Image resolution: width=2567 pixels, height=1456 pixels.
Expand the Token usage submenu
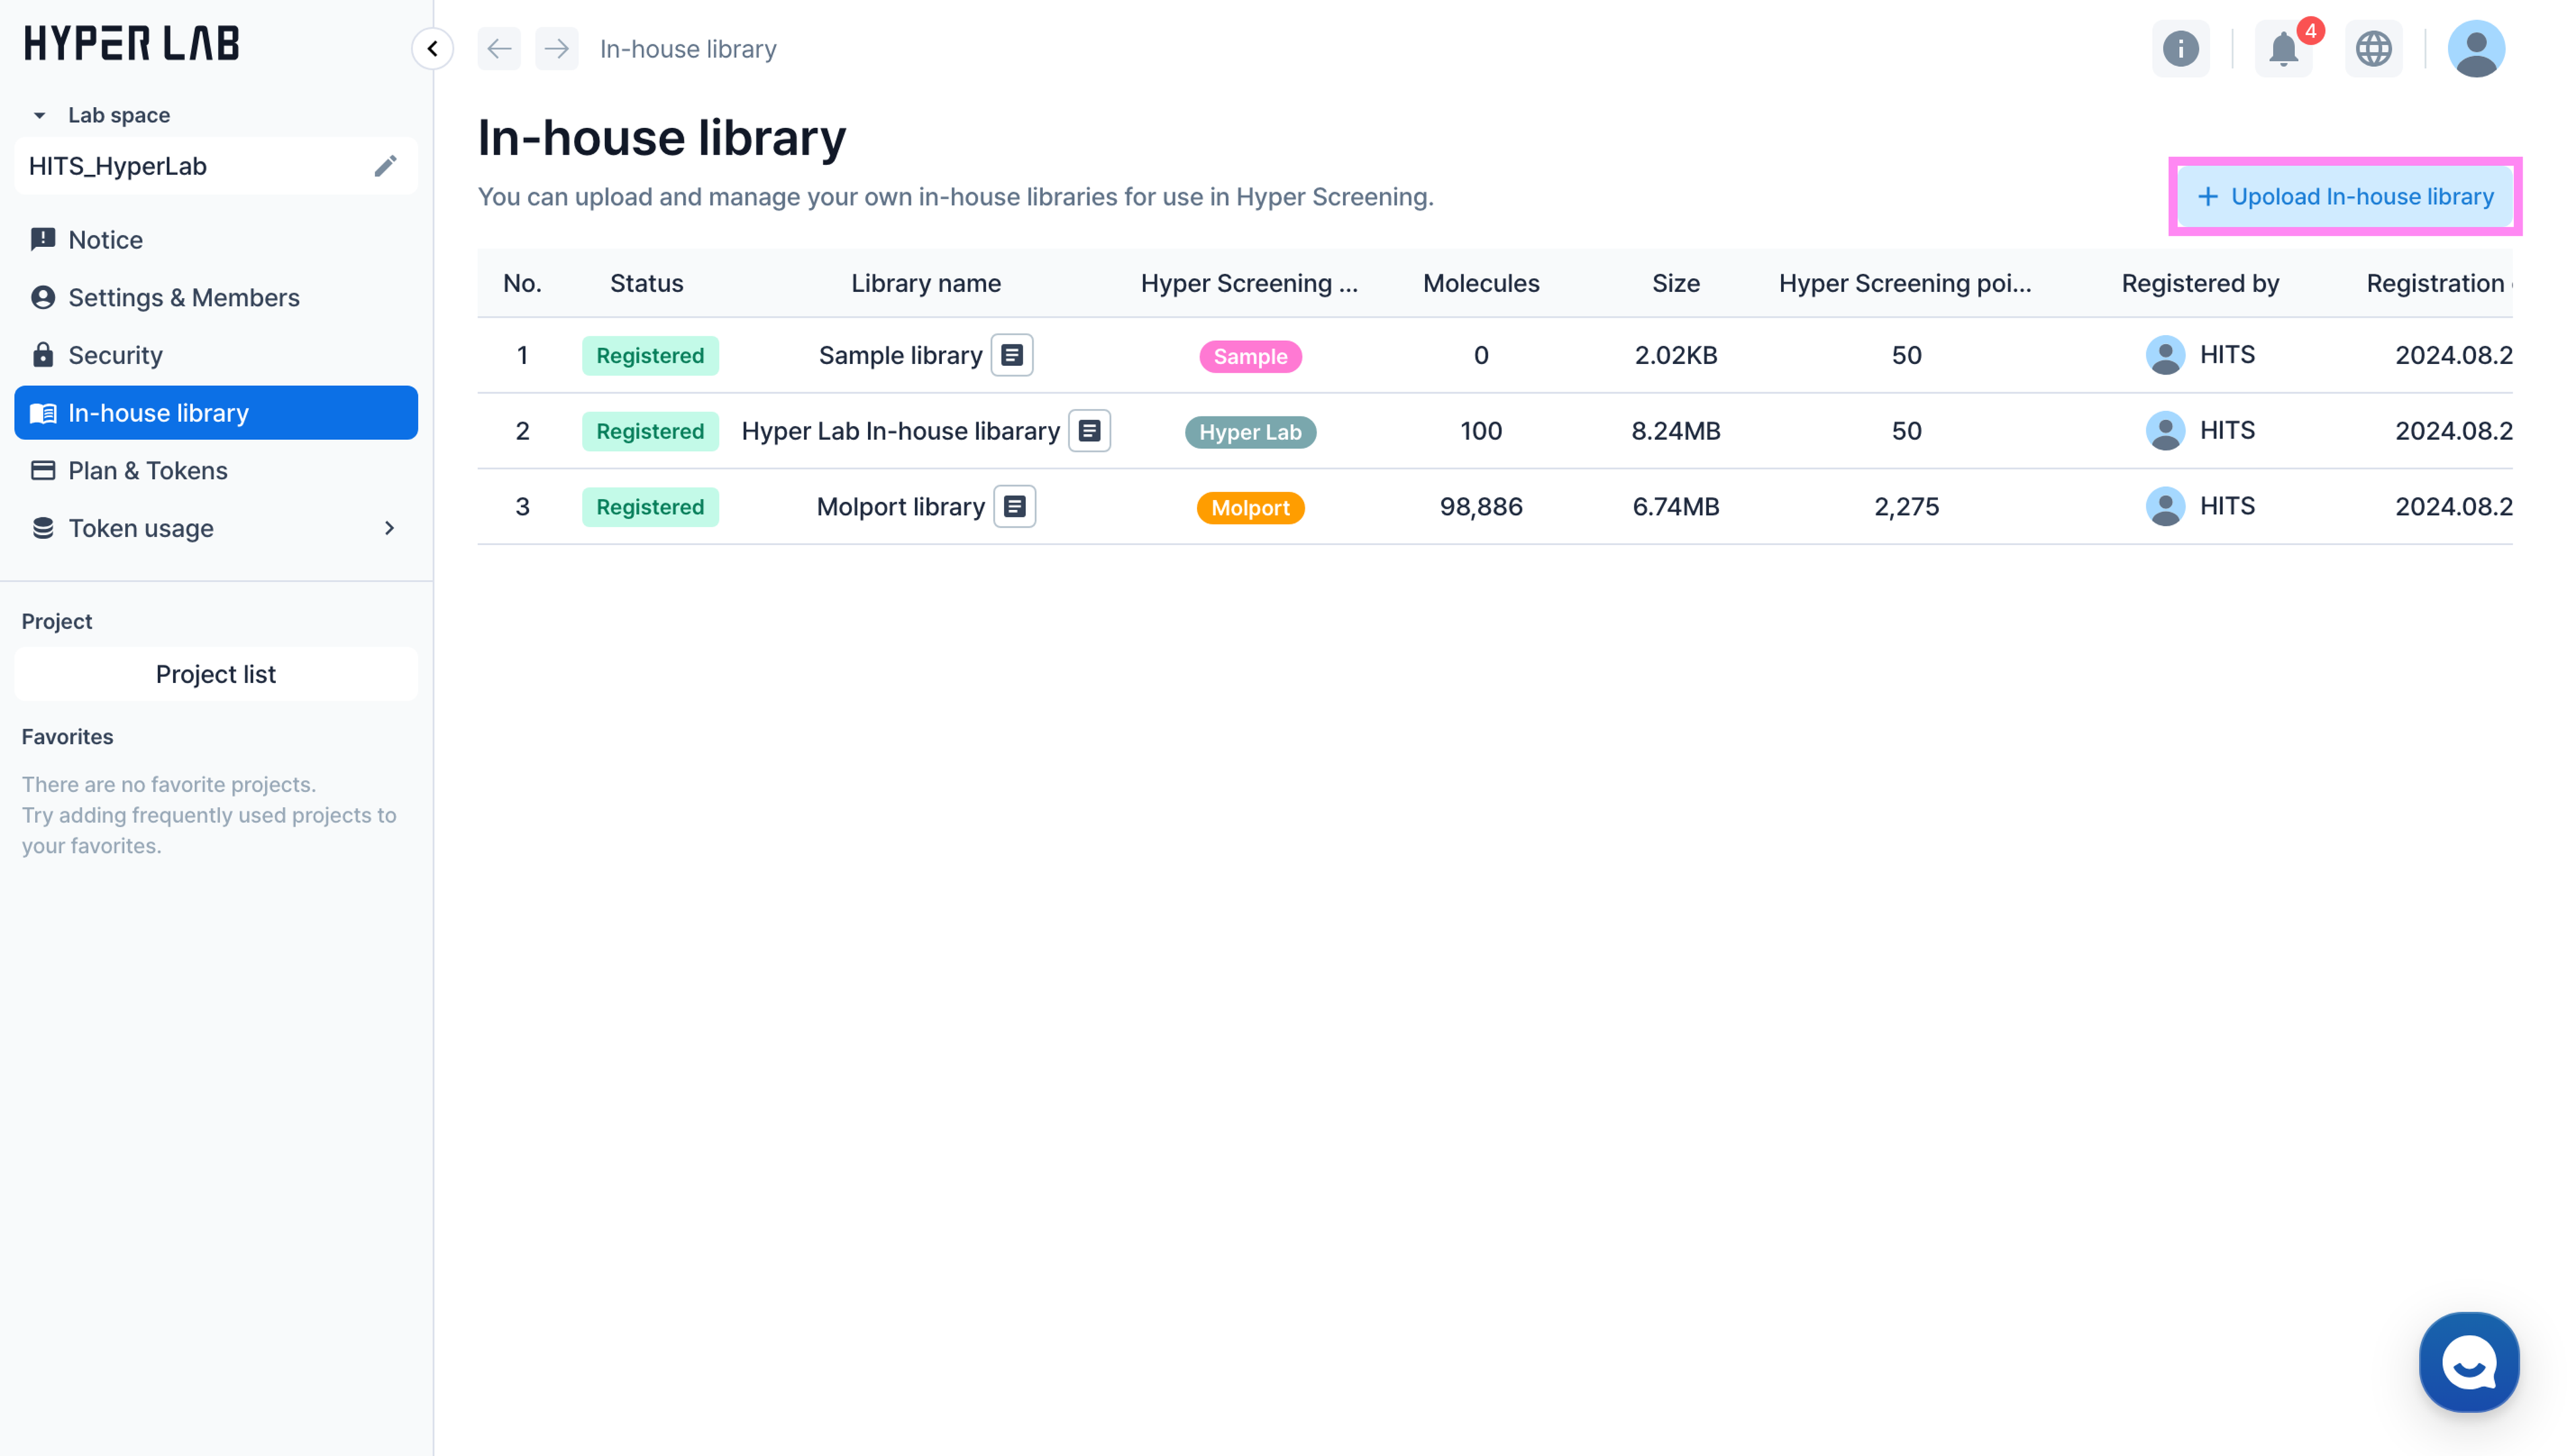tap(389, 528)
